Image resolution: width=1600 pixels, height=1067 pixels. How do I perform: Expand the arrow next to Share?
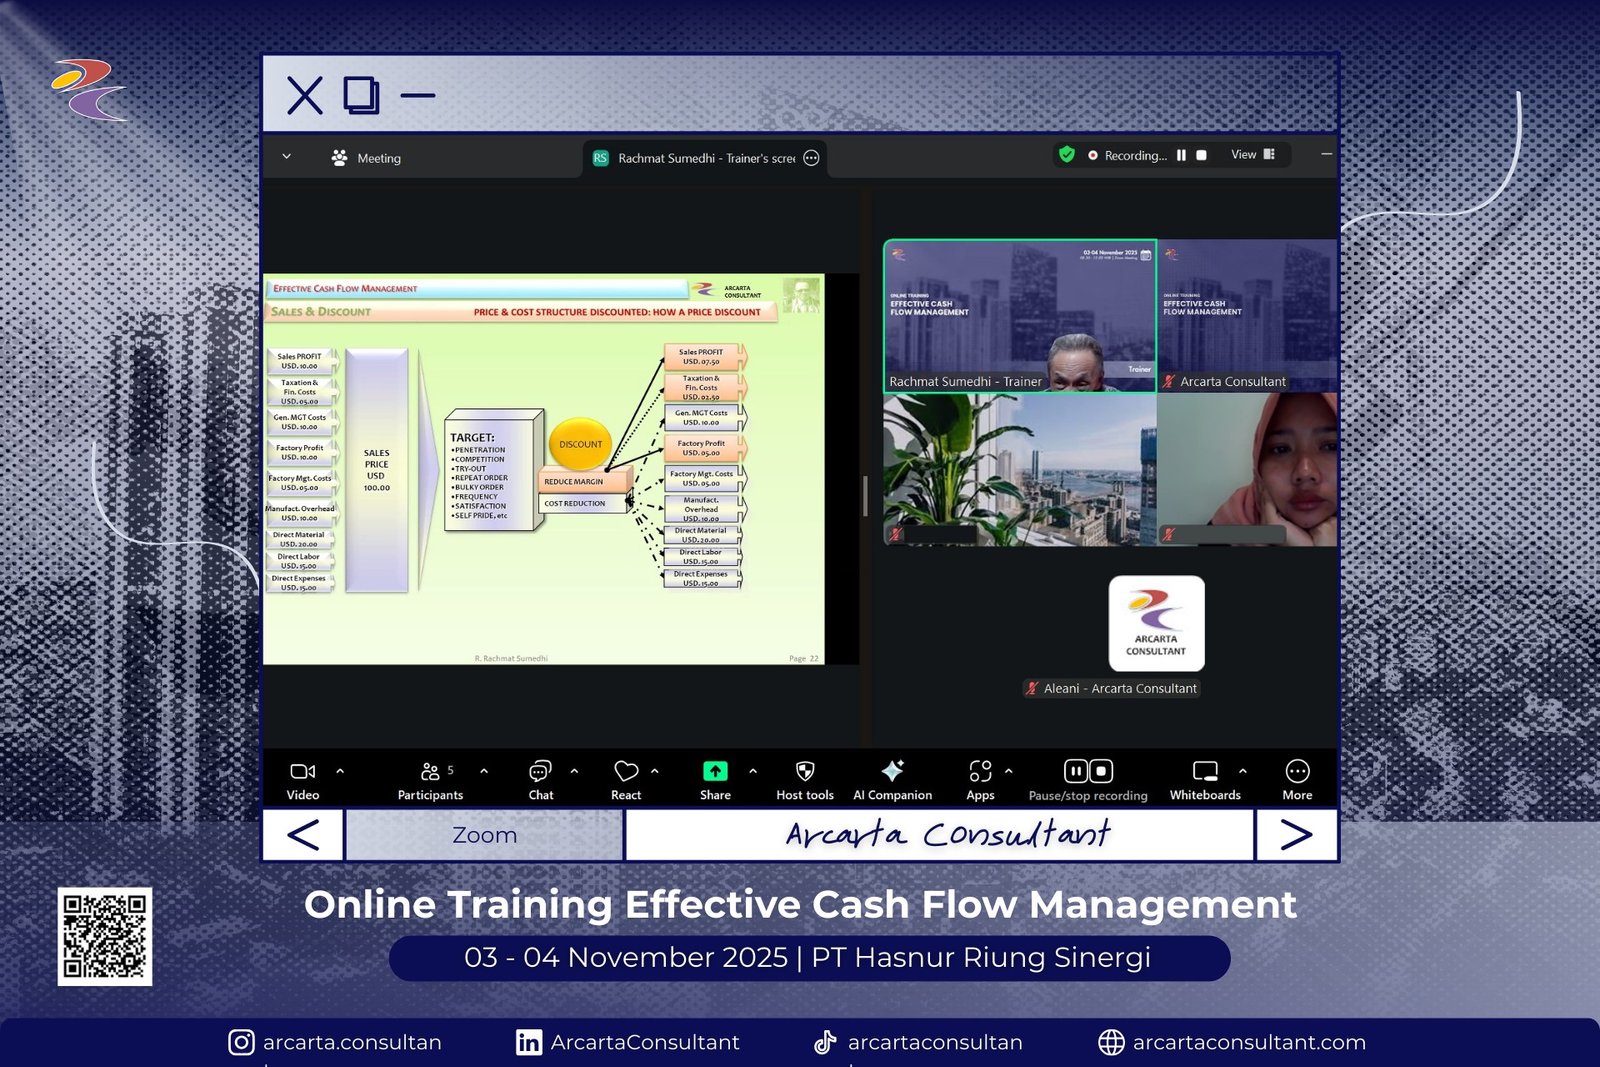click(x=753, y=771)
